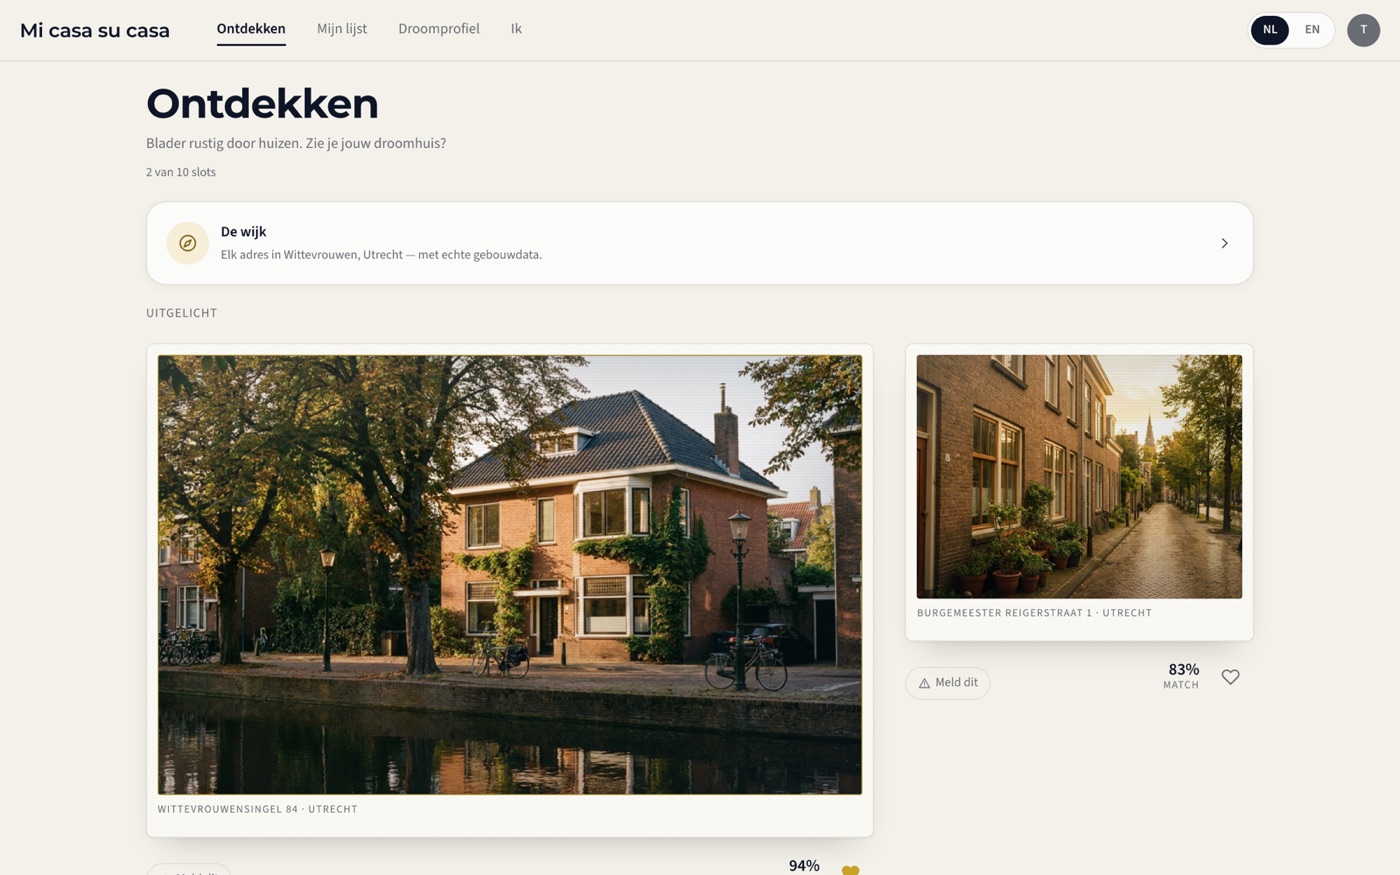The width and height of the screenshot is (1400, 875).
Task: Open the Mijn lijst tab
Action: (x=342, y=29)
